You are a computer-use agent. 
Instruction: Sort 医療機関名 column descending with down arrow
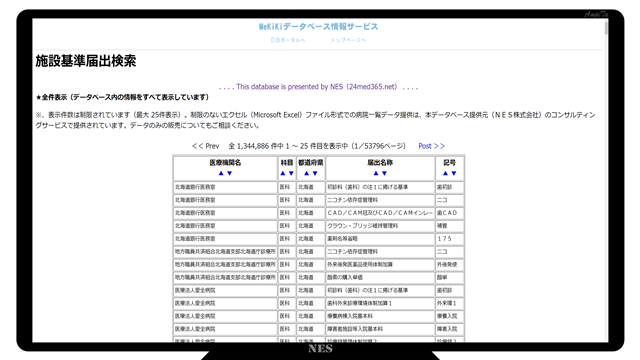(229, 173)
